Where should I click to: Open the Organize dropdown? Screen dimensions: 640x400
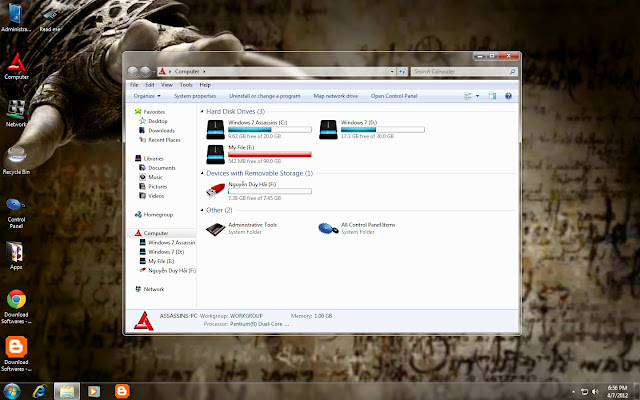coord(147,96)
